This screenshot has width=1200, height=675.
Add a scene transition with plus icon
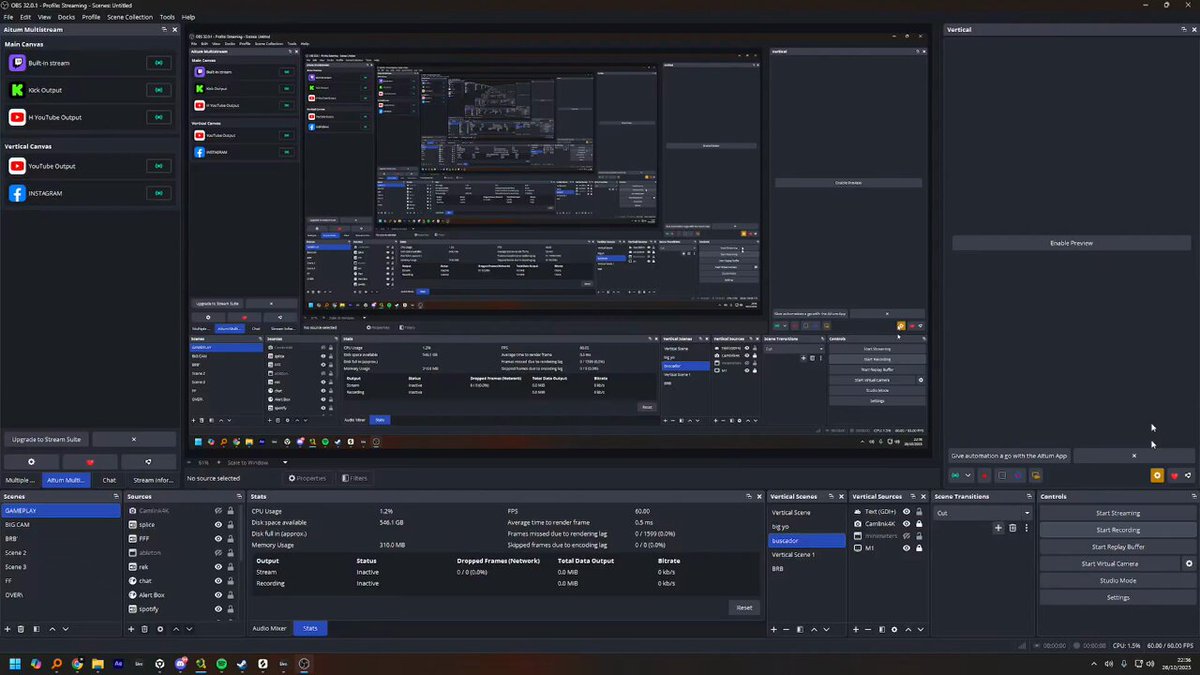pyautogui.click(x=998, y=527)
